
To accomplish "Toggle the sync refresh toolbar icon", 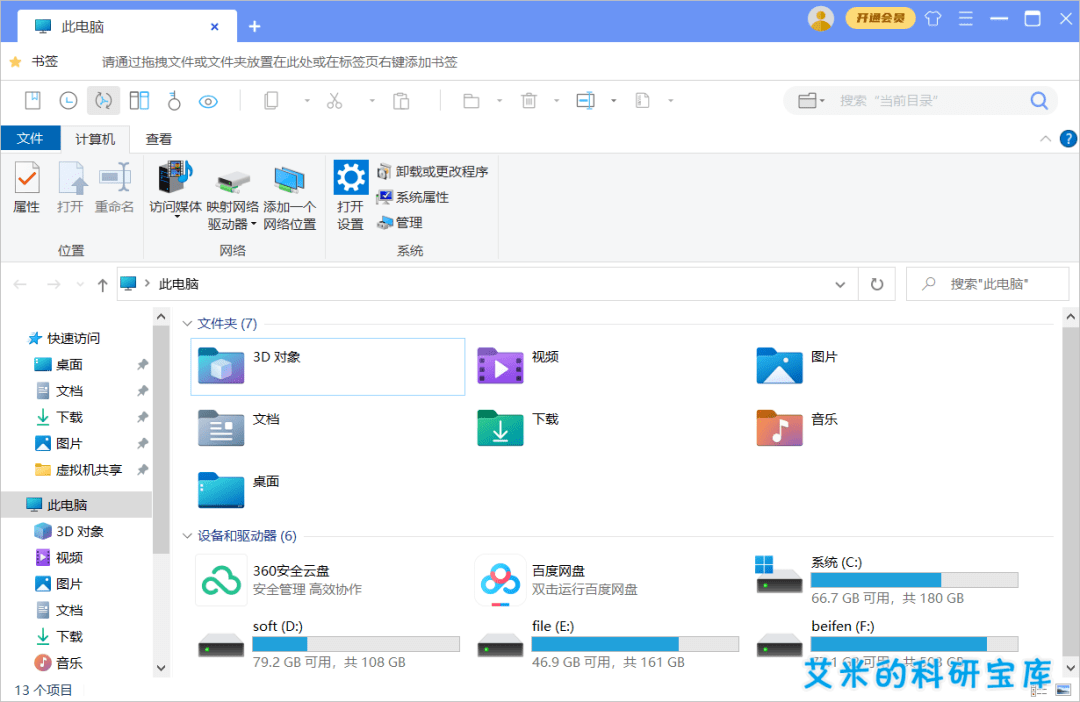I will point(103,101).
